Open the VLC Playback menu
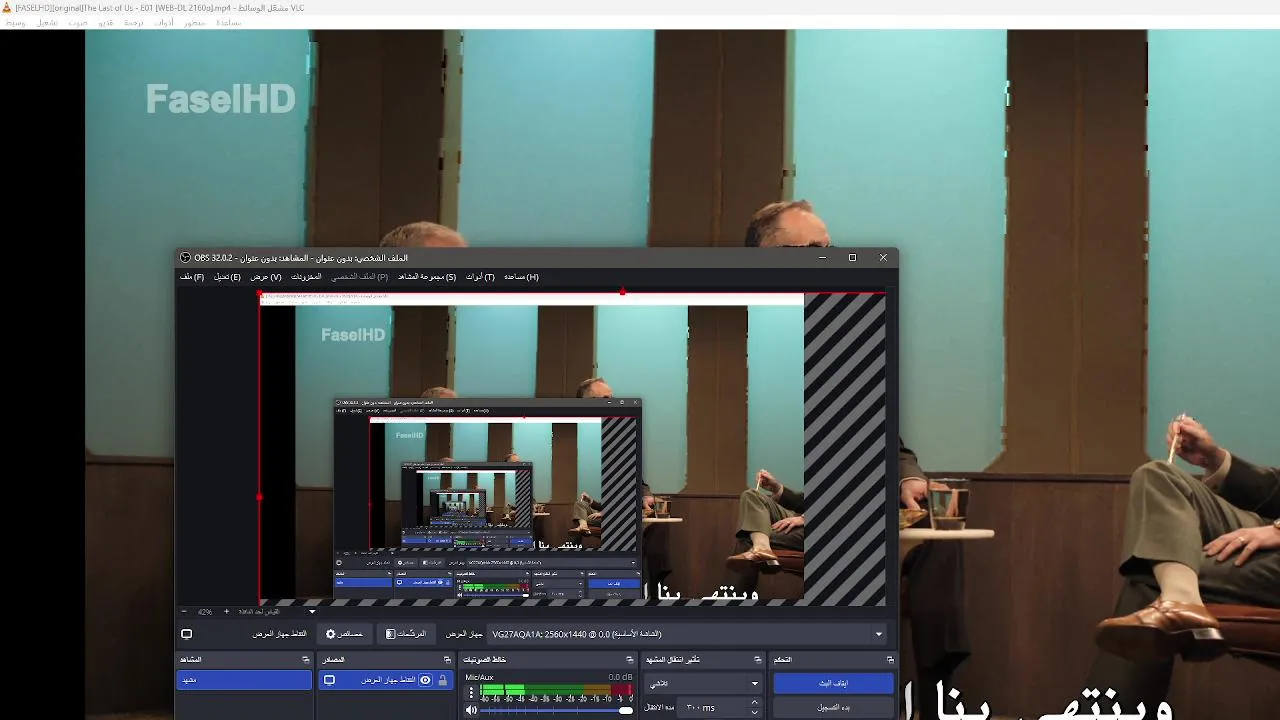 click(47, 22)
